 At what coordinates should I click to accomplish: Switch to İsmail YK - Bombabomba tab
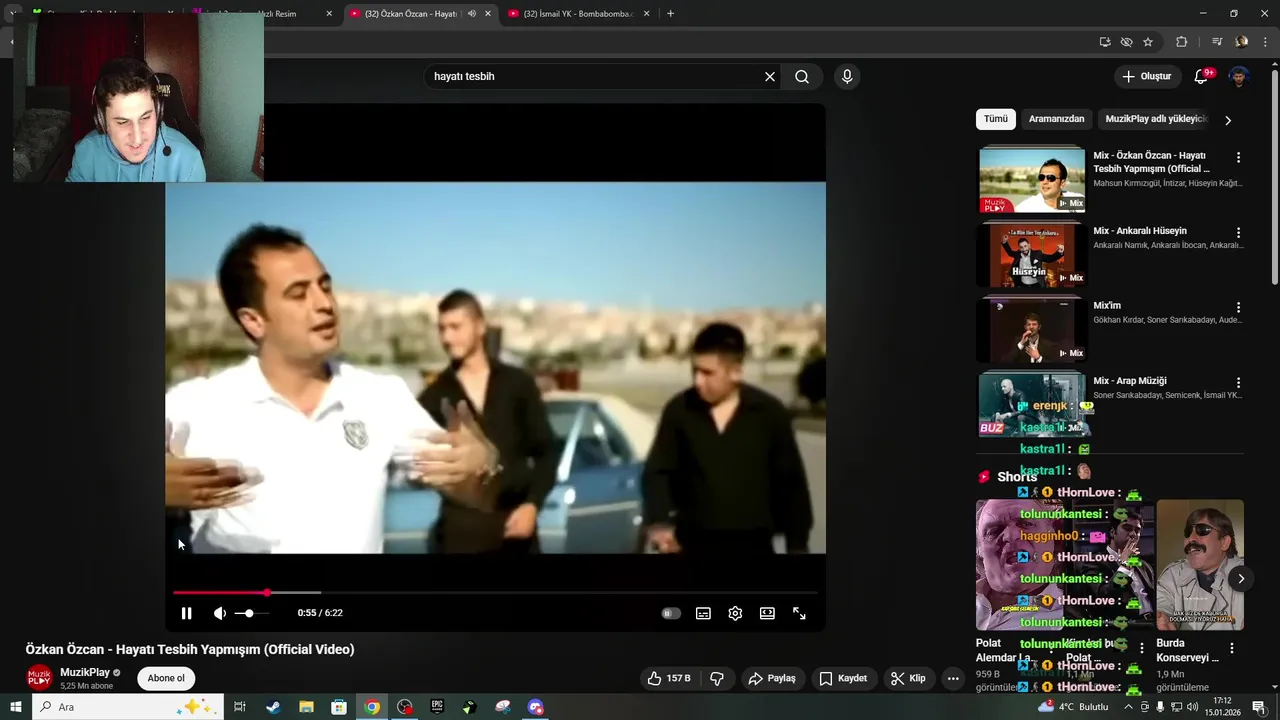point(580,14)
